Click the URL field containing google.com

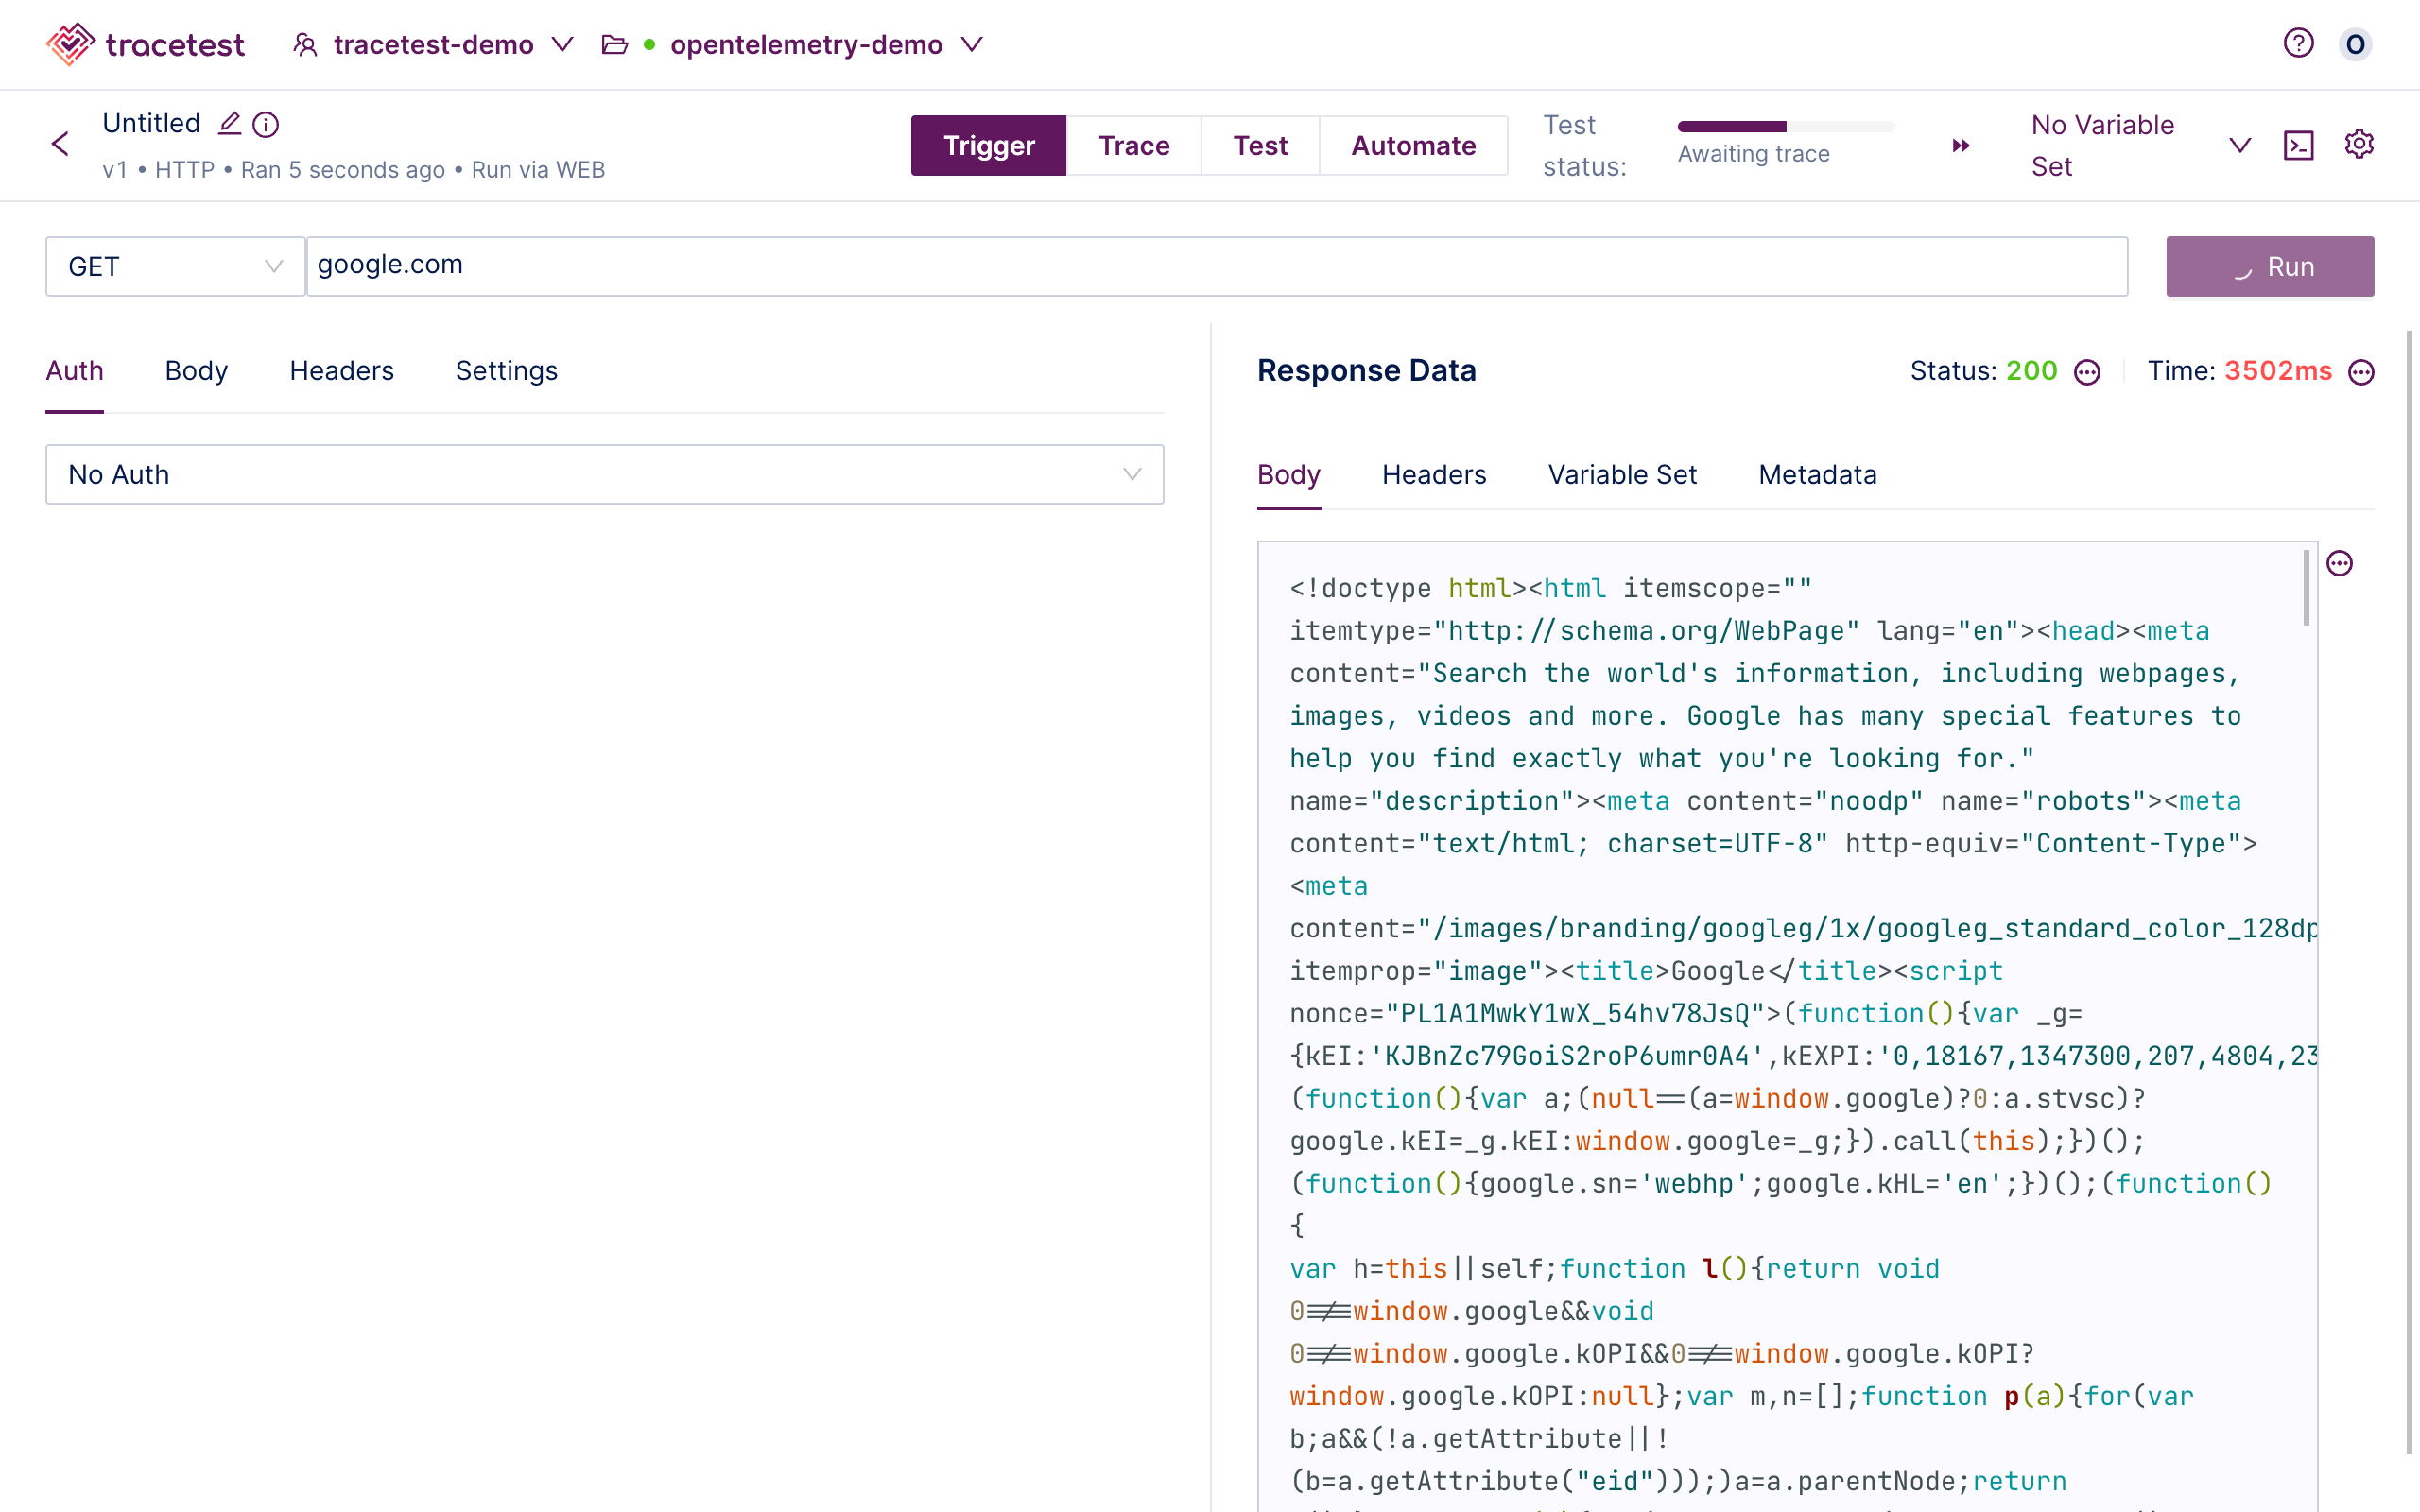coord(1217,266)
